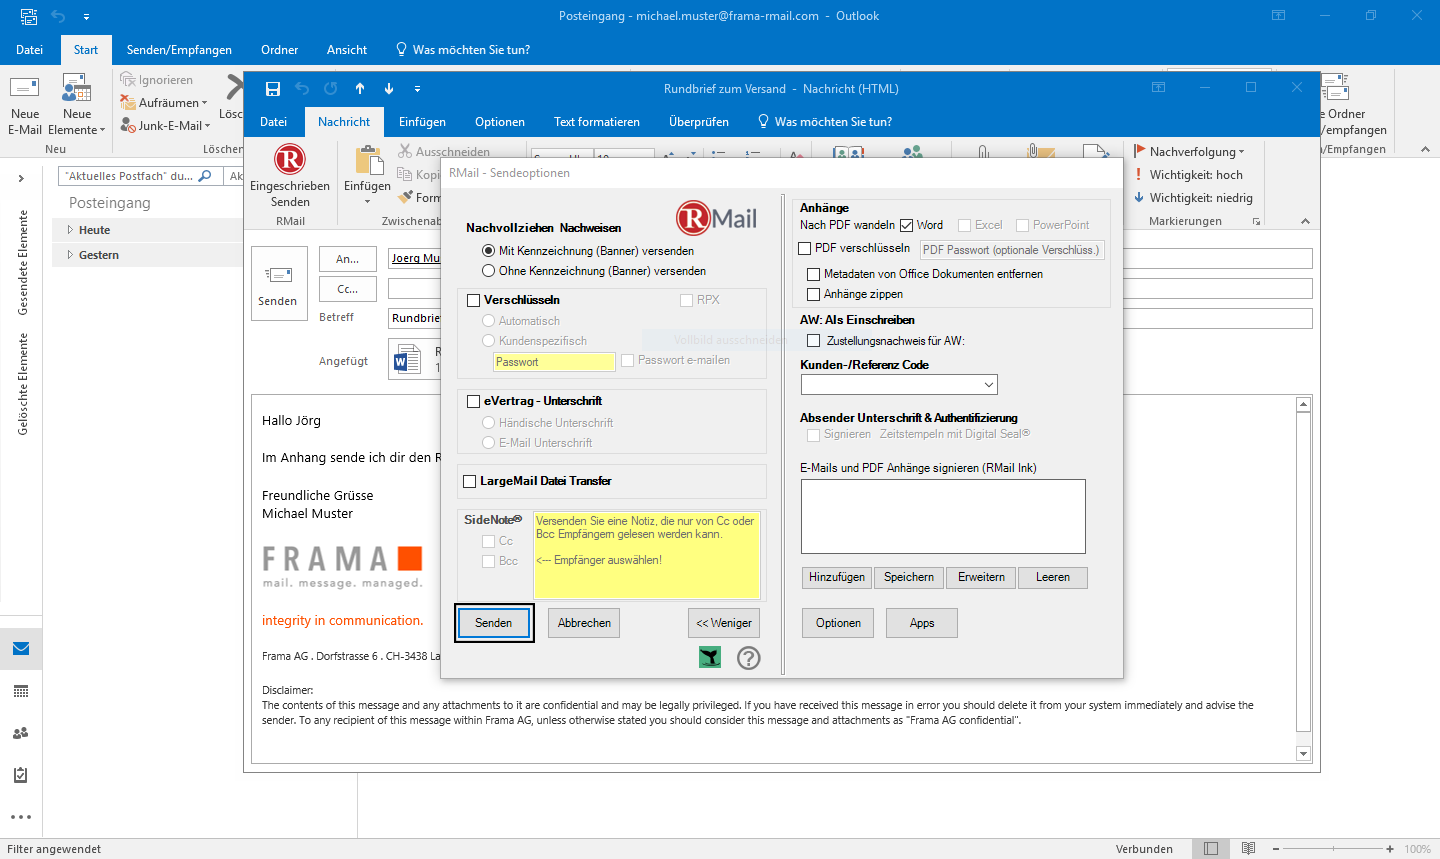Click the Ignorieren icon in Outlook ribbon

click(128, 80)
